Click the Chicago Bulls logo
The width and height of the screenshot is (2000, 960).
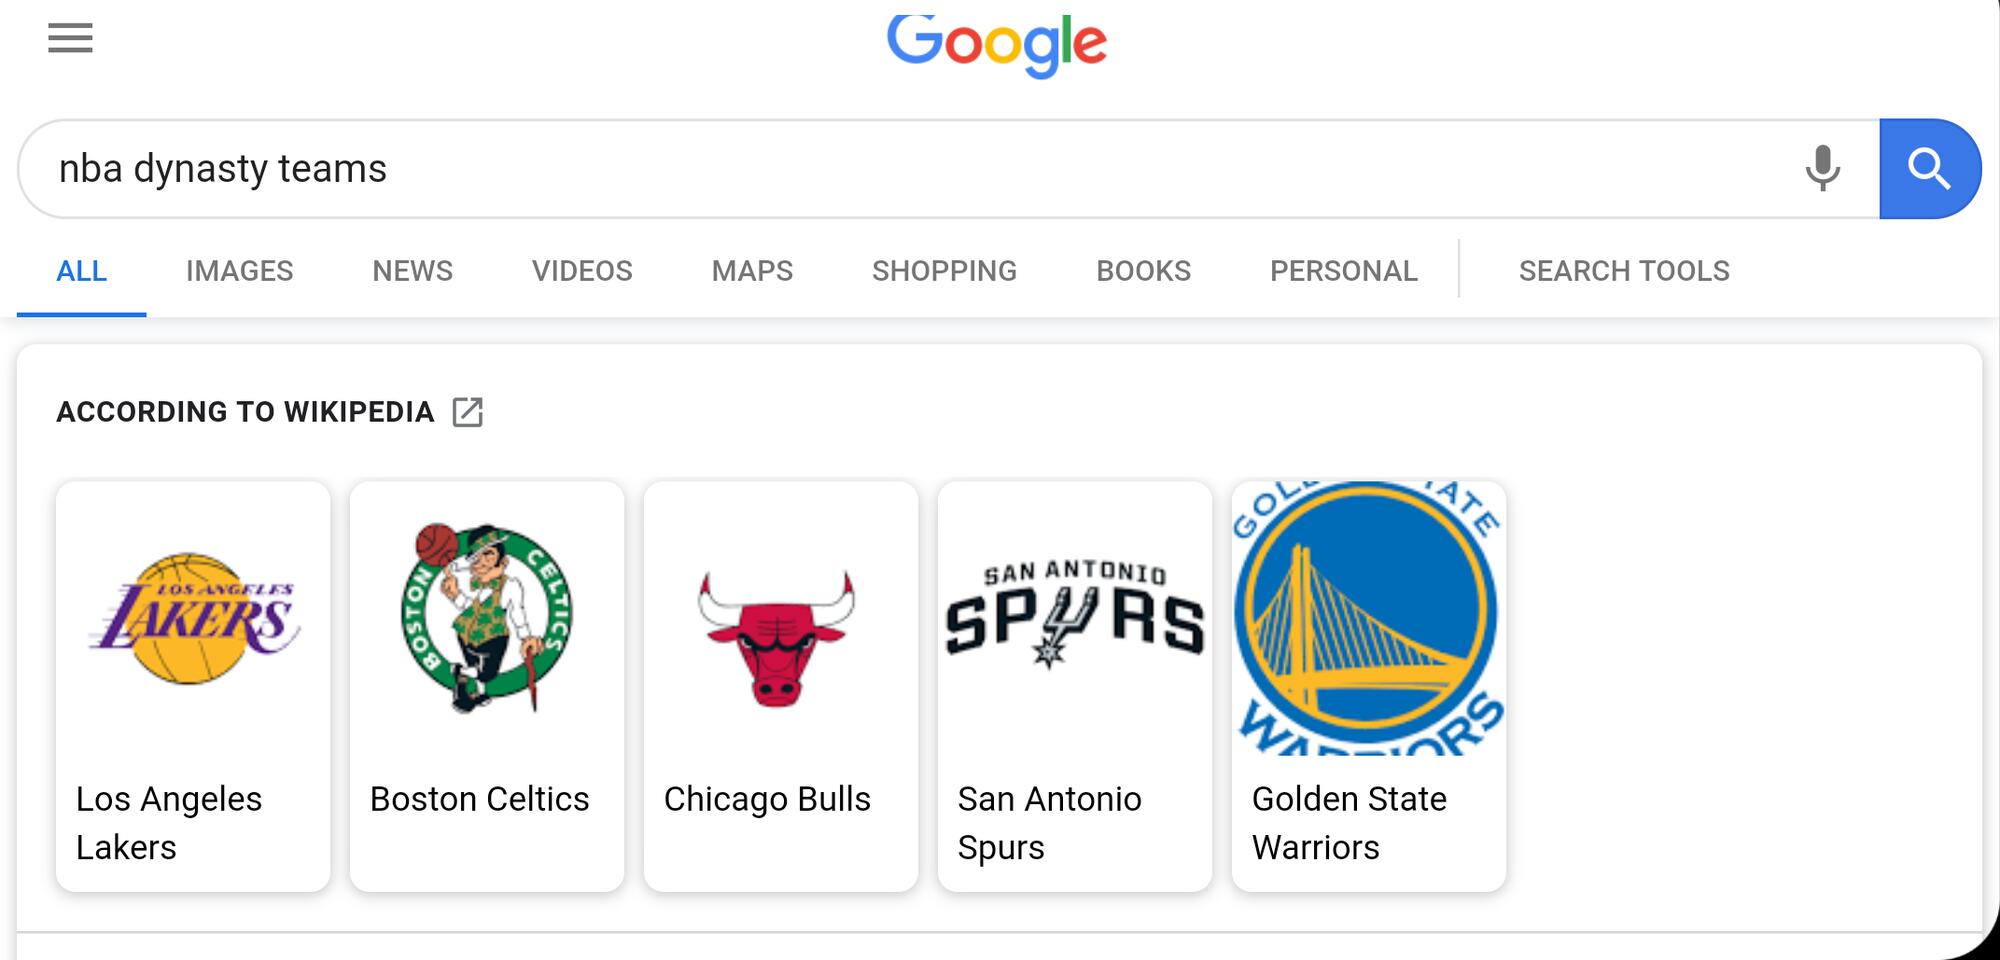[777, 638]
